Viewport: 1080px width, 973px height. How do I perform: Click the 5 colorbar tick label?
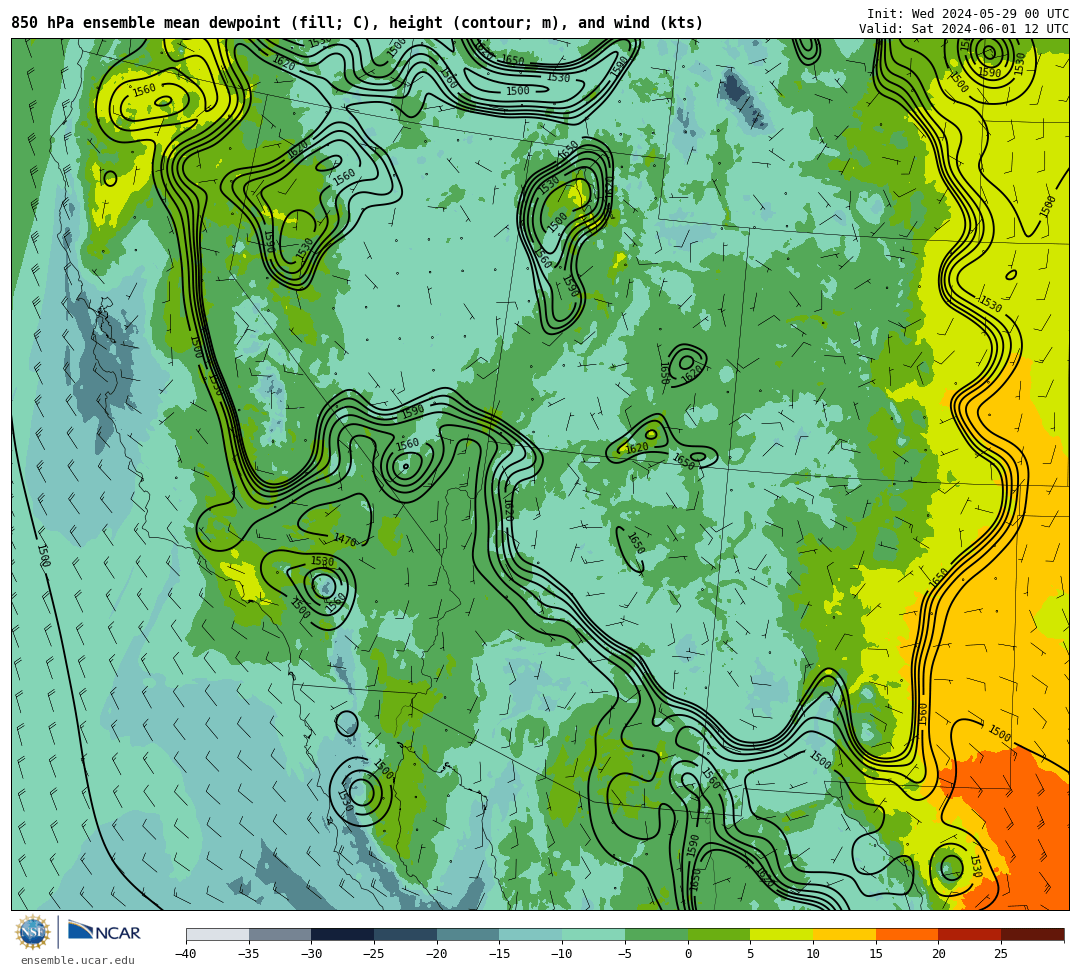point(750,954)
